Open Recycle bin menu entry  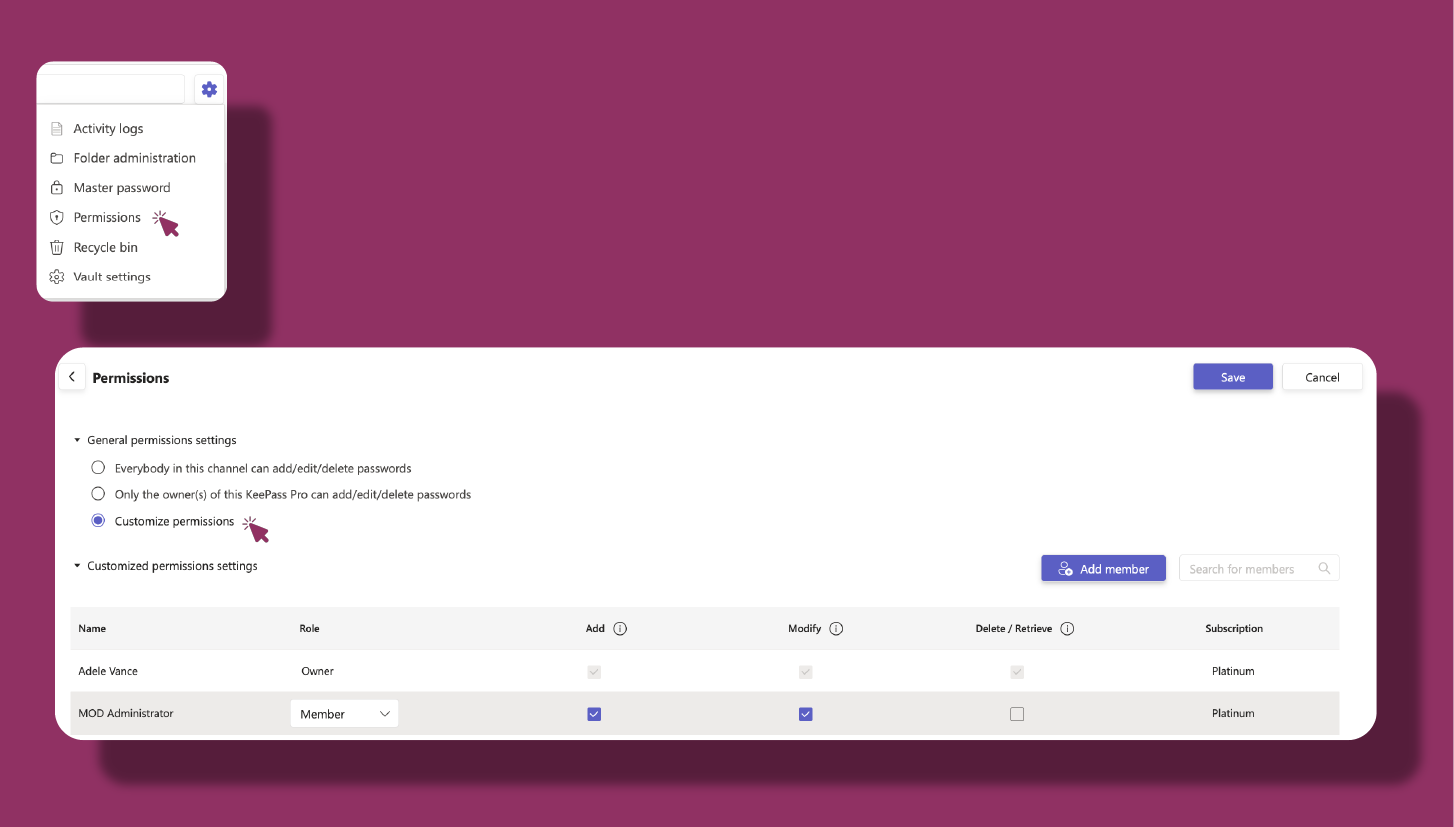click(x=105, y=247)
